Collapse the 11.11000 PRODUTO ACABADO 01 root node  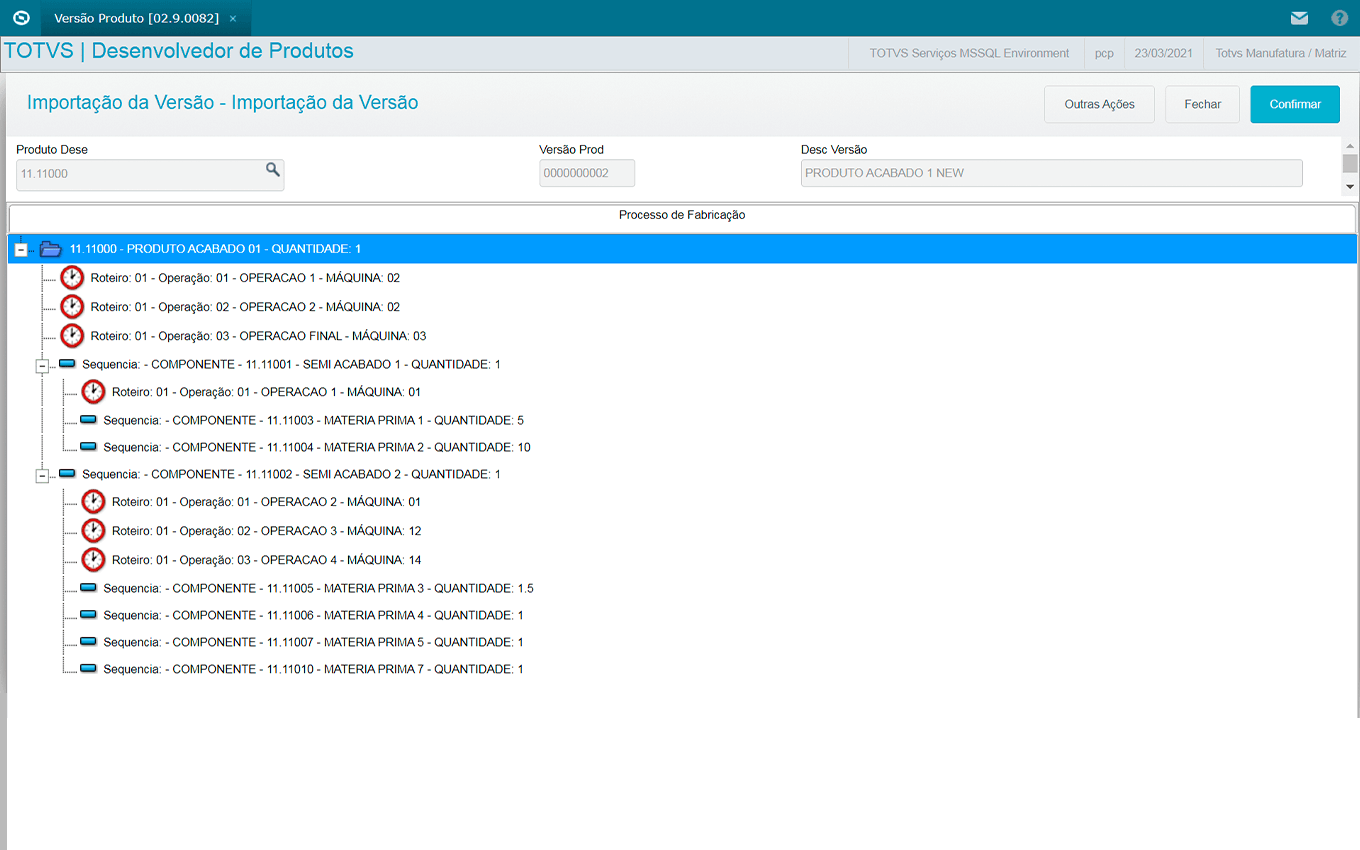(21, 250)
